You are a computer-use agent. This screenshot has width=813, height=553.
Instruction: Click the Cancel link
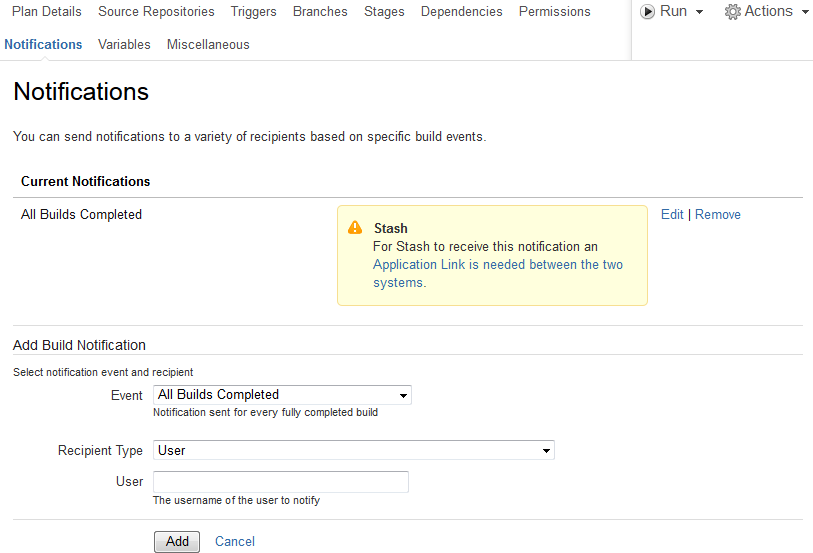pyautogui.click(x=235, y=542)
